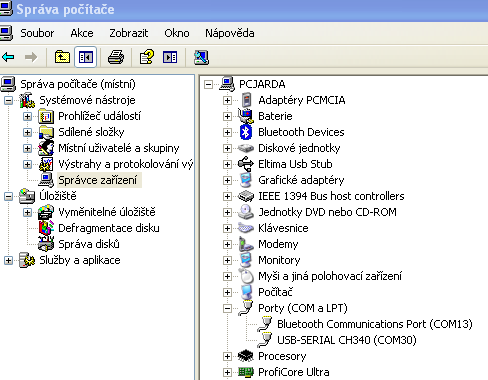Click the Sdílené složky folder icon
Screen dimensions: 488x380
point(46,132)
